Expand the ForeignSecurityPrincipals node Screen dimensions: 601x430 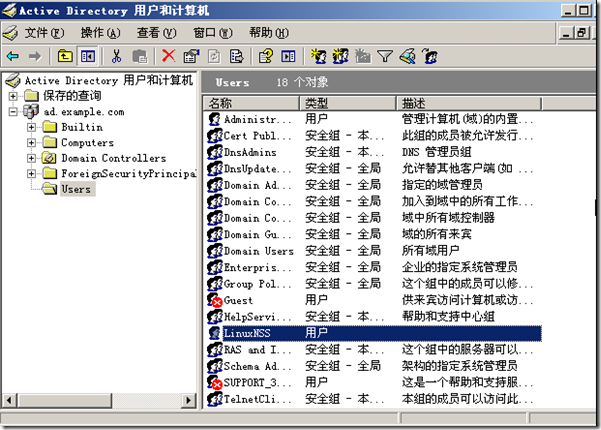[31, 174]
